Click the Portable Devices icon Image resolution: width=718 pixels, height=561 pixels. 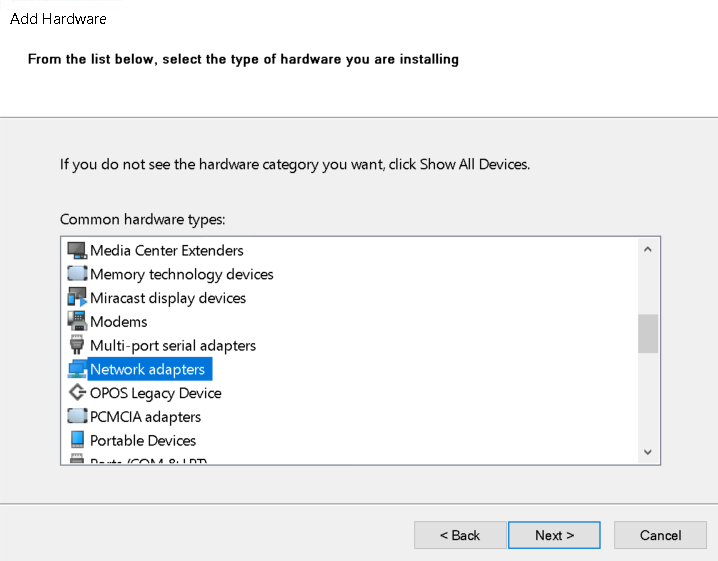coord(77,441)
